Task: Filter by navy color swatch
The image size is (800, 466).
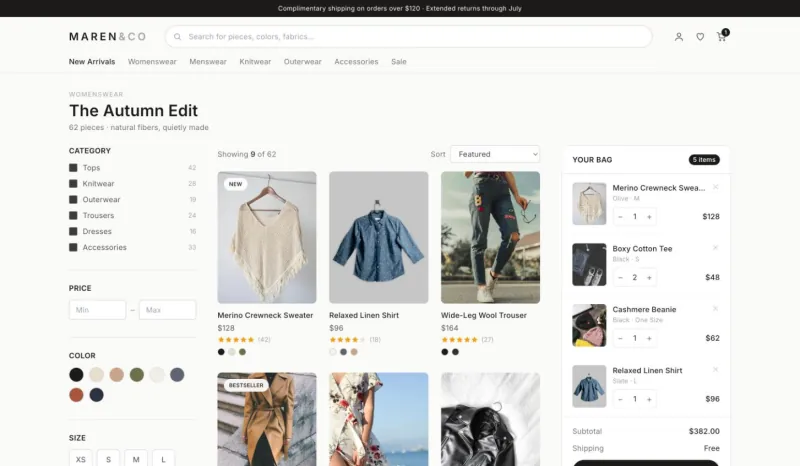Action: (x=96, y=395)
